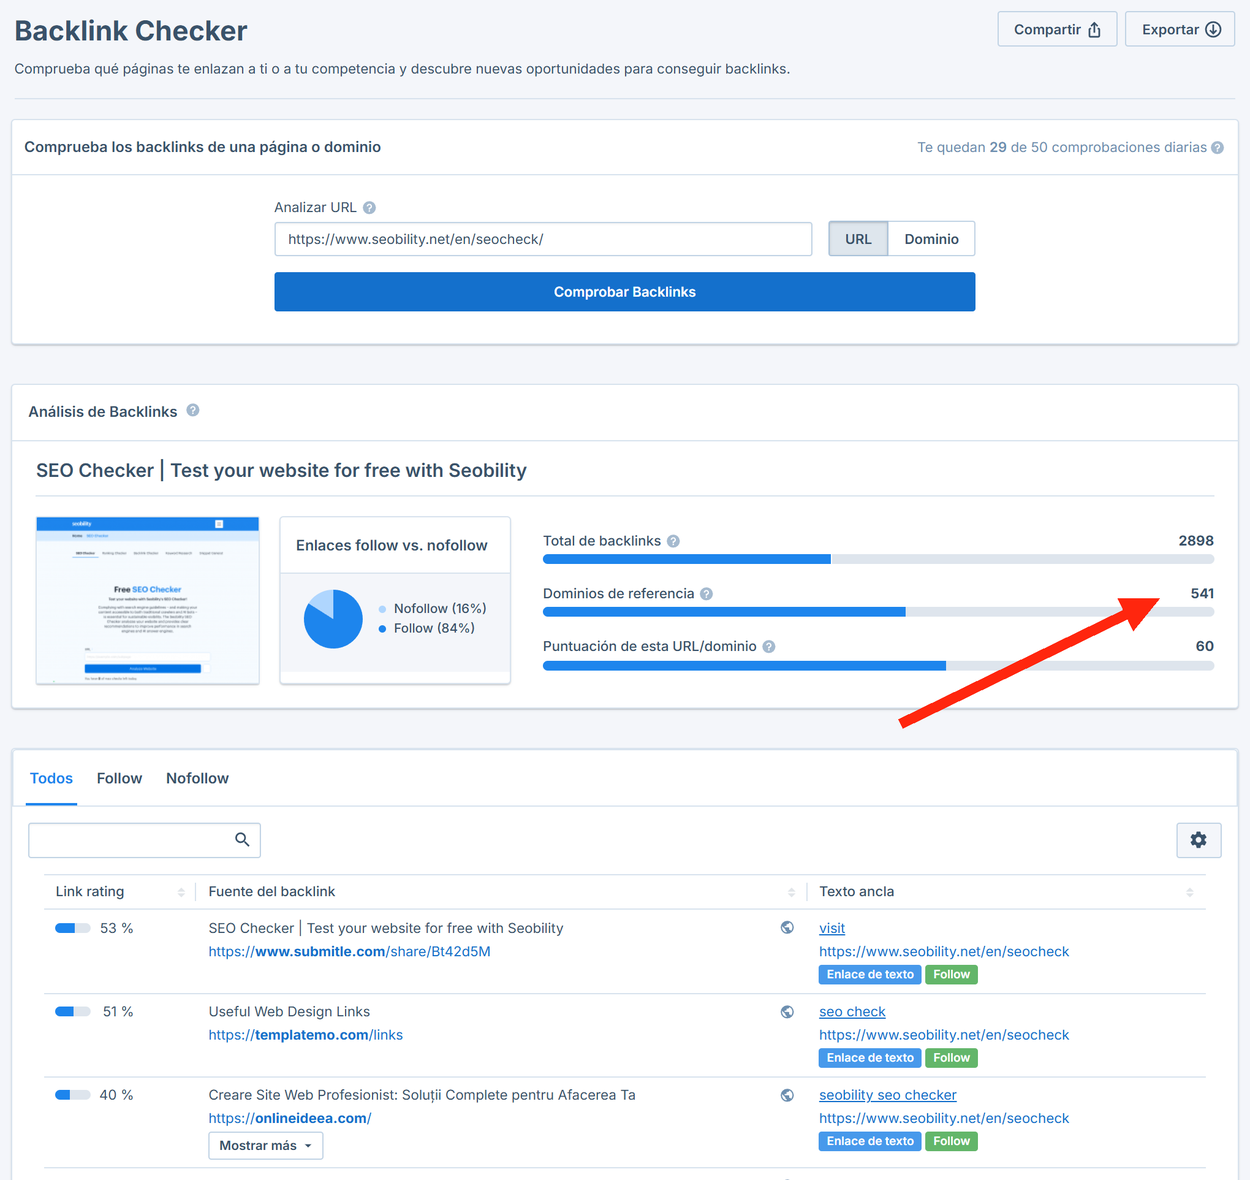This screenshot has width=1250, height=1180.
Task: Focus the Analizar URL input field
Action: [543, 239]
